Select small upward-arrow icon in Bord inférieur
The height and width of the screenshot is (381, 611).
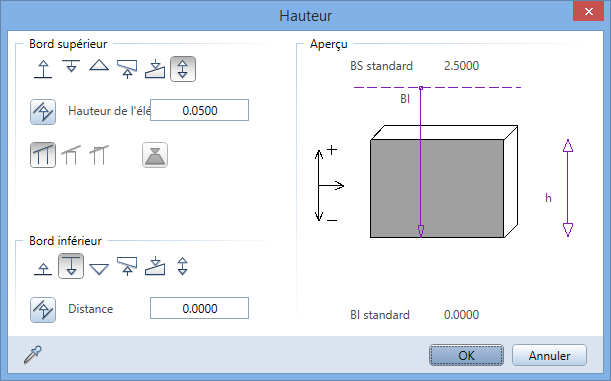click(43, 269)
